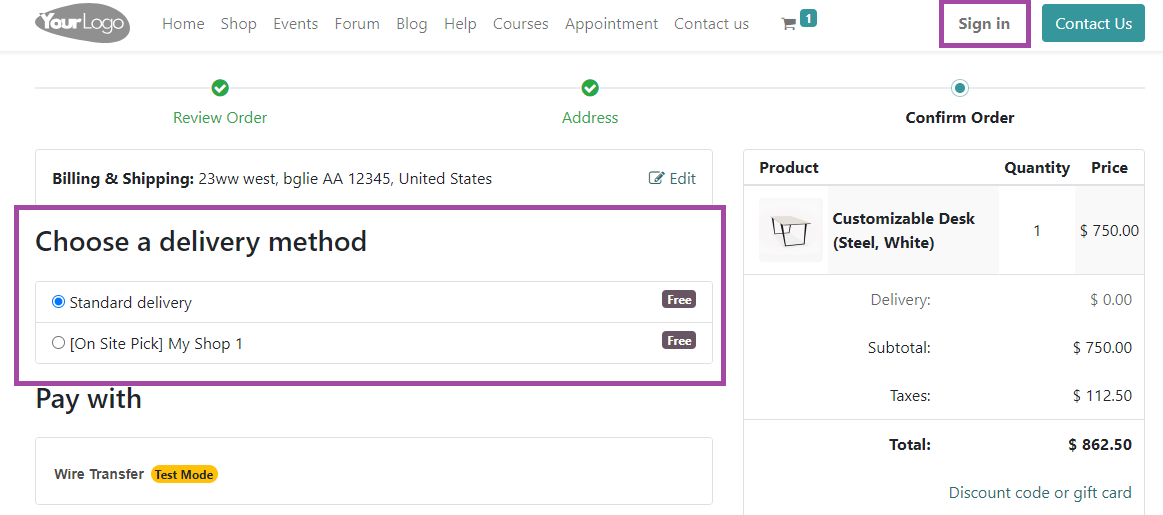Go to the Events page
Image resolution: width=1163 pixels, height=515 pixels.
point(295,24)
